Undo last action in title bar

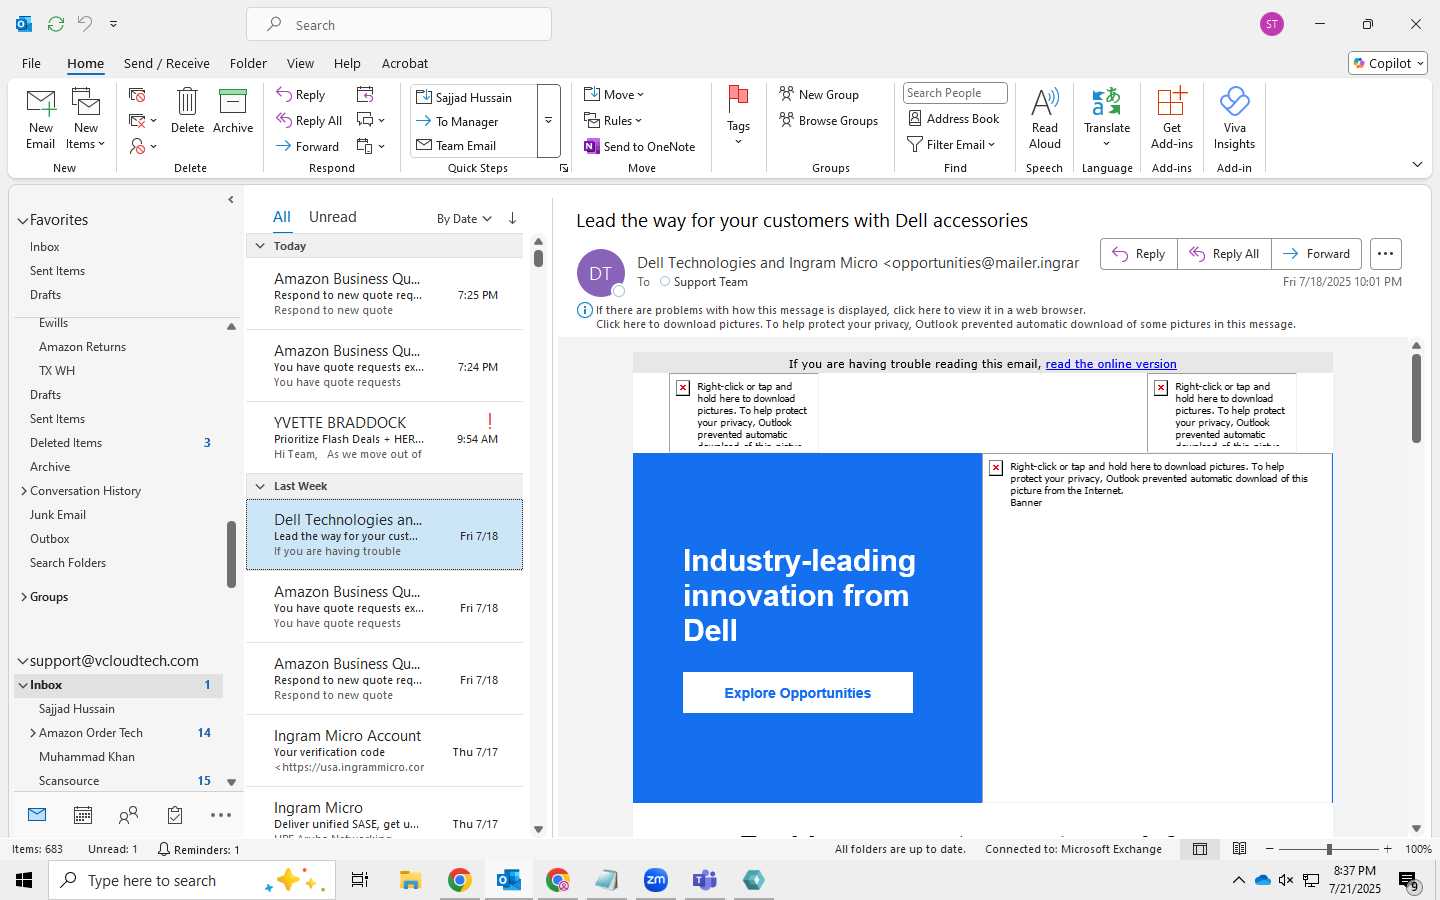(x=85, y=24)
